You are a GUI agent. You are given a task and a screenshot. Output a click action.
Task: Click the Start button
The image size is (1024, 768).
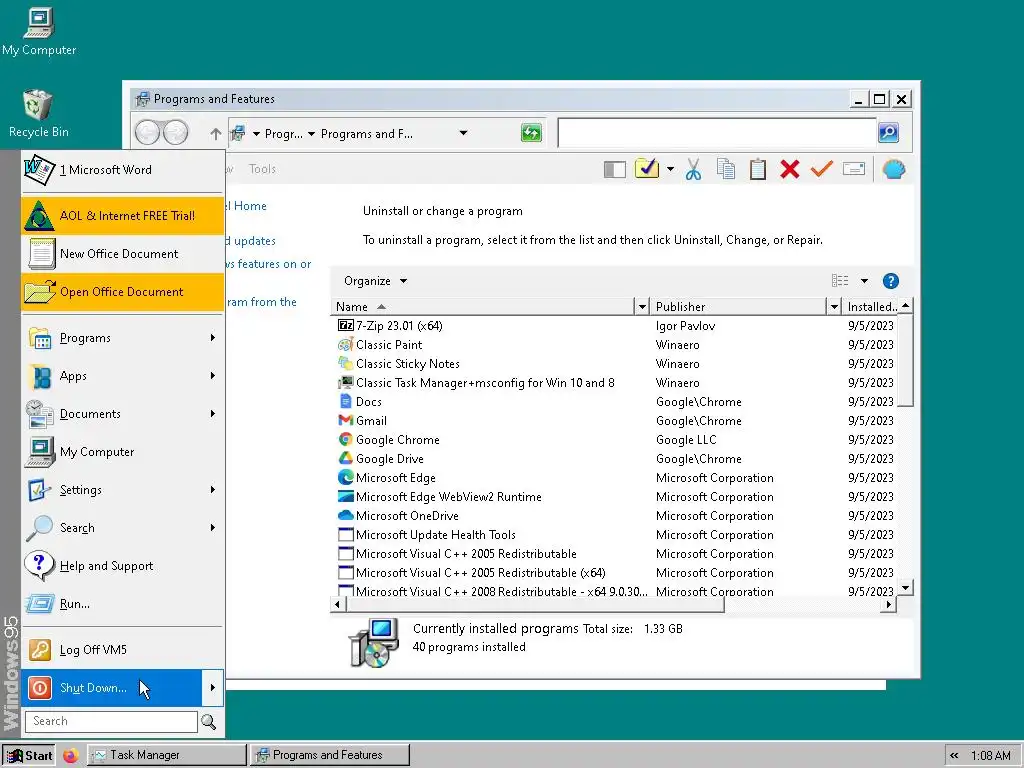coord(28,755)
